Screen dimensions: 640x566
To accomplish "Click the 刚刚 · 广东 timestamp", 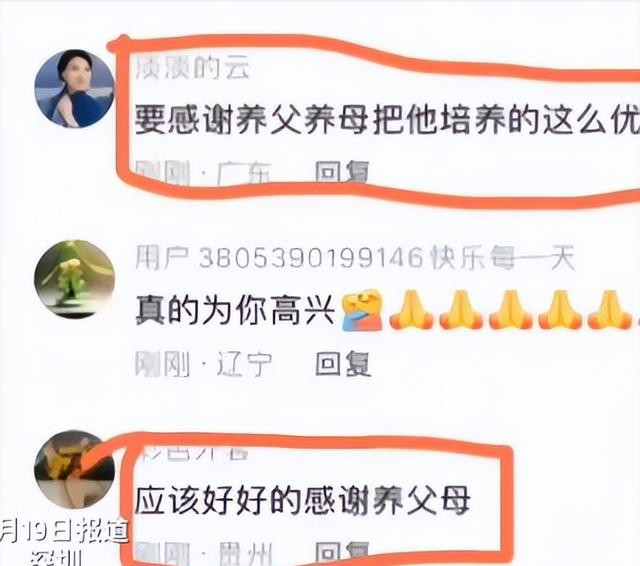I will click(x=203, y=173).
